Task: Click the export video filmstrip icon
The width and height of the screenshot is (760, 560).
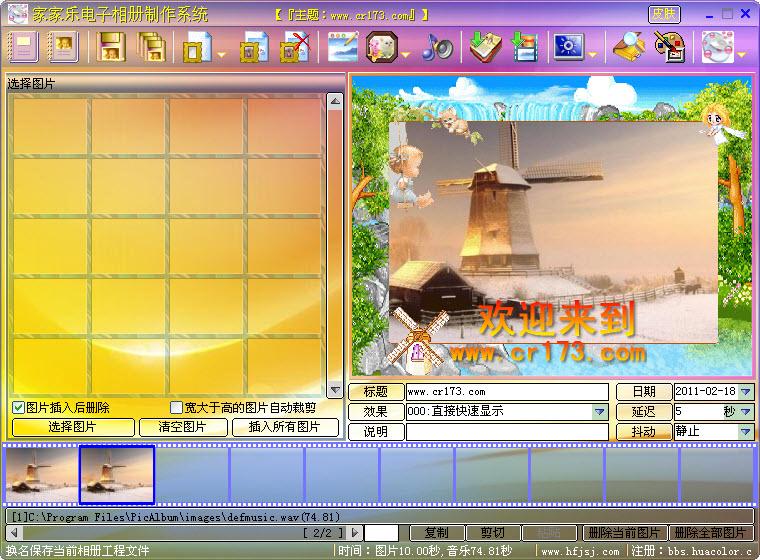Action: click(525, 47)
